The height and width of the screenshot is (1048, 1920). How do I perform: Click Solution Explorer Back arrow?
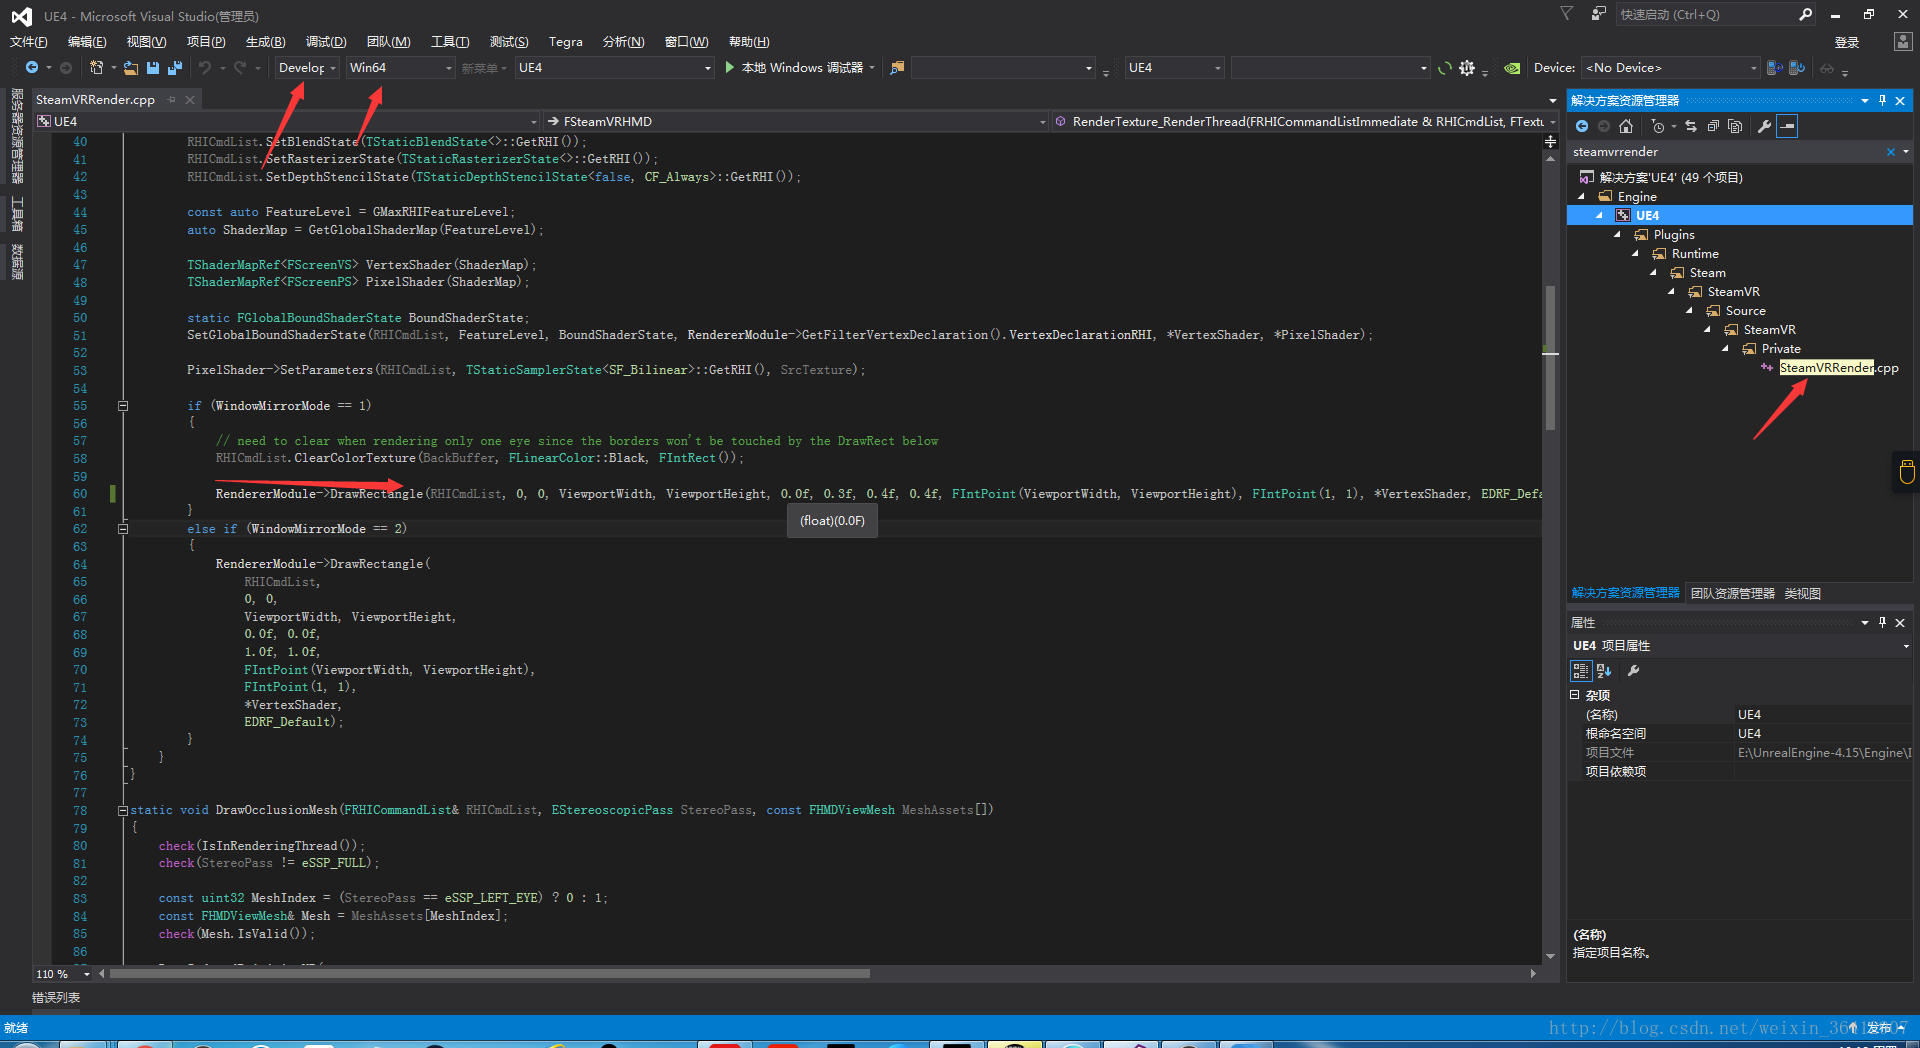1582,126
